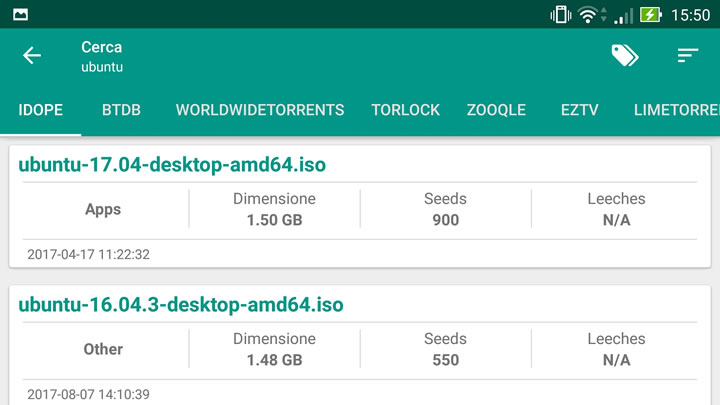
Task: Tap the cellular signal strength icon
Action: pyautogui.click(x=624, y=16)
